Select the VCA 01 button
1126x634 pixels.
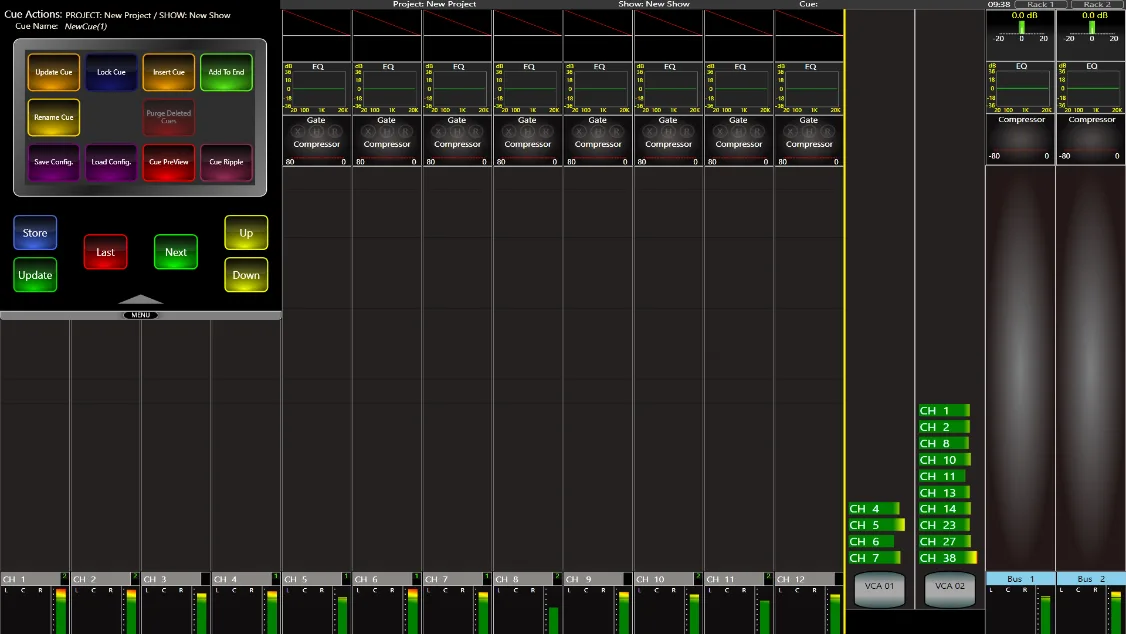(880, 589)
